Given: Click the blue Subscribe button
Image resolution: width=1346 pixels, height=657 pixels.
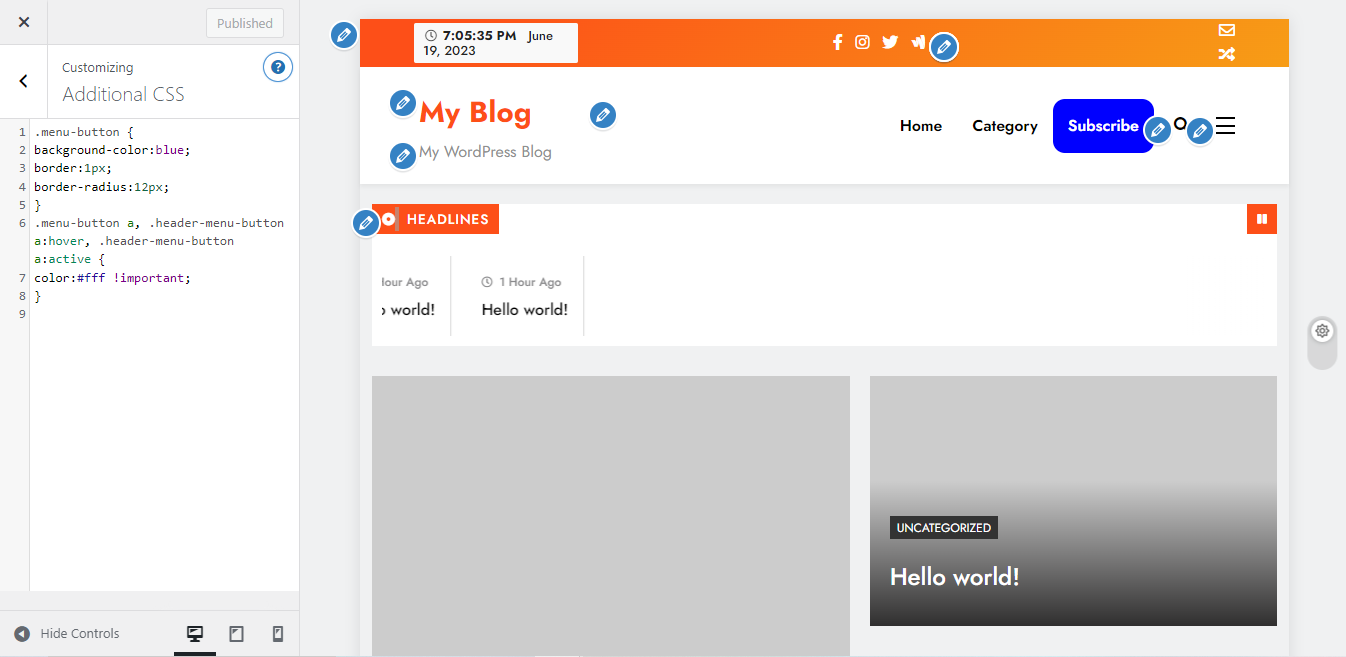Looking at the screenshot, I should click(1102, 126).
